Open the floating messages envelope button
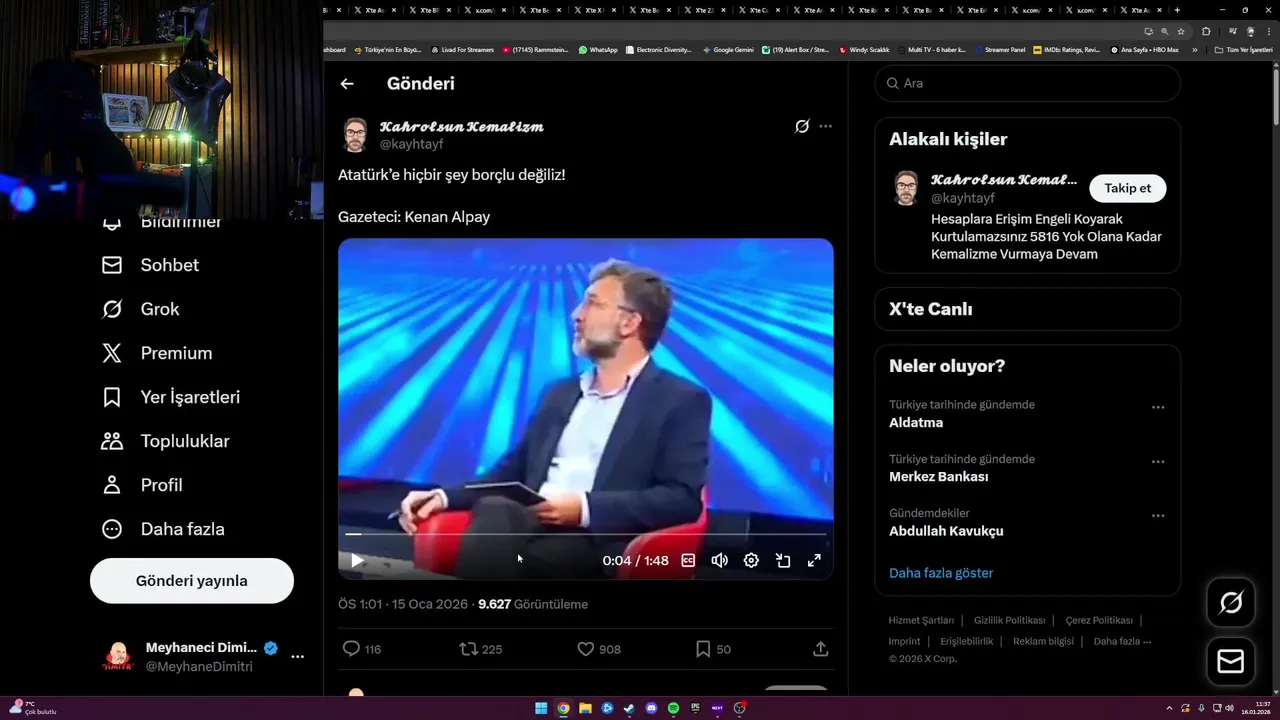The image size is (1280, 720). click(x=1231, y=661)
